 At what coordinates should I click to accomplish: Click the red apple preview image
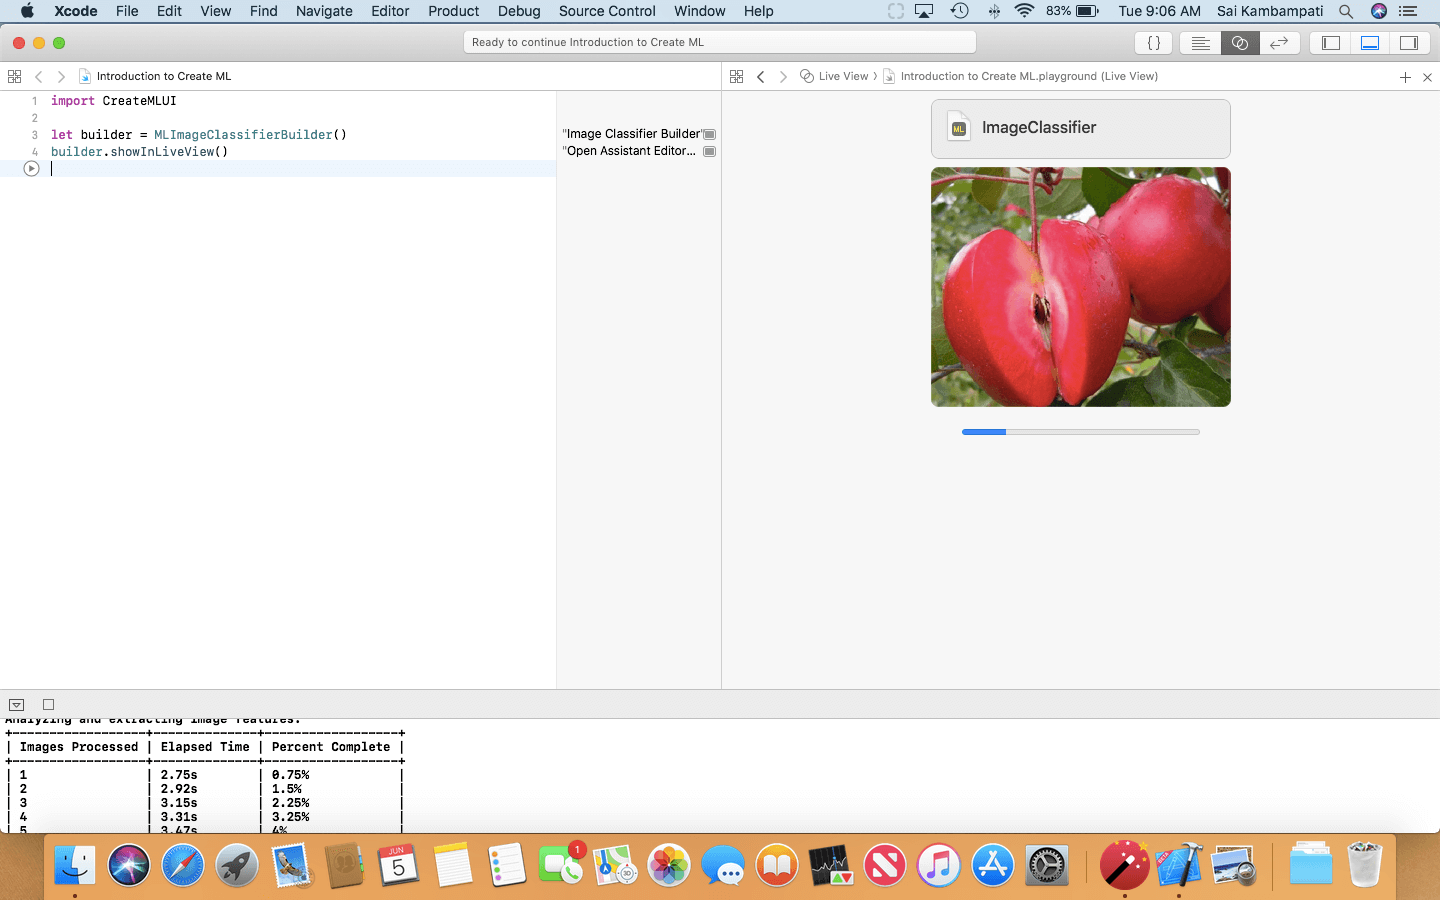pyautogui.click(x=1080, y=287)
